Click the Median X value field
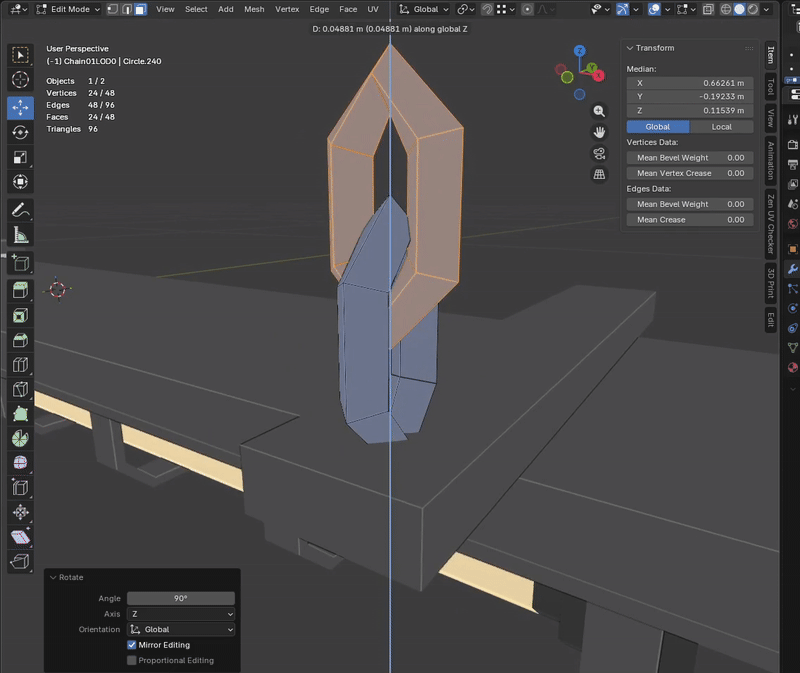 (690, 82)
